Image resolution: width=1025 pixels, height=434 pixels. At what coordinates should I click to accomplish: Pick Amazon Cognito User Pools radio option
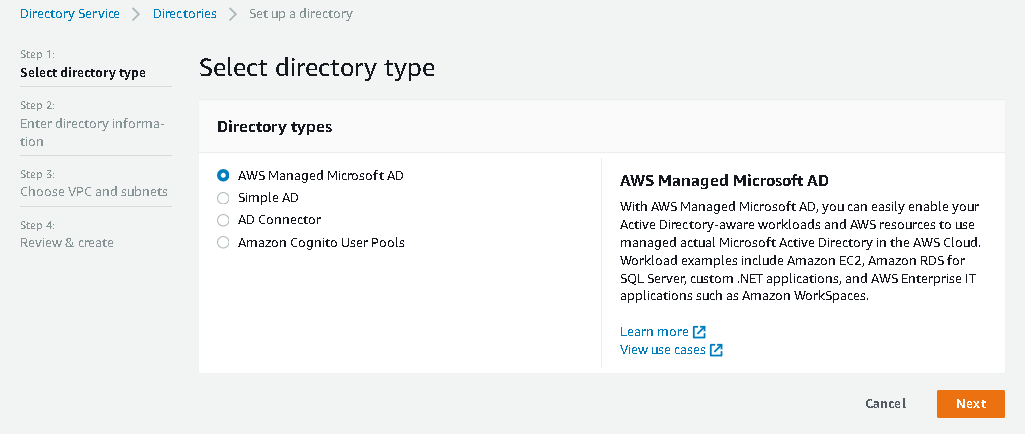tap(223, 242)
